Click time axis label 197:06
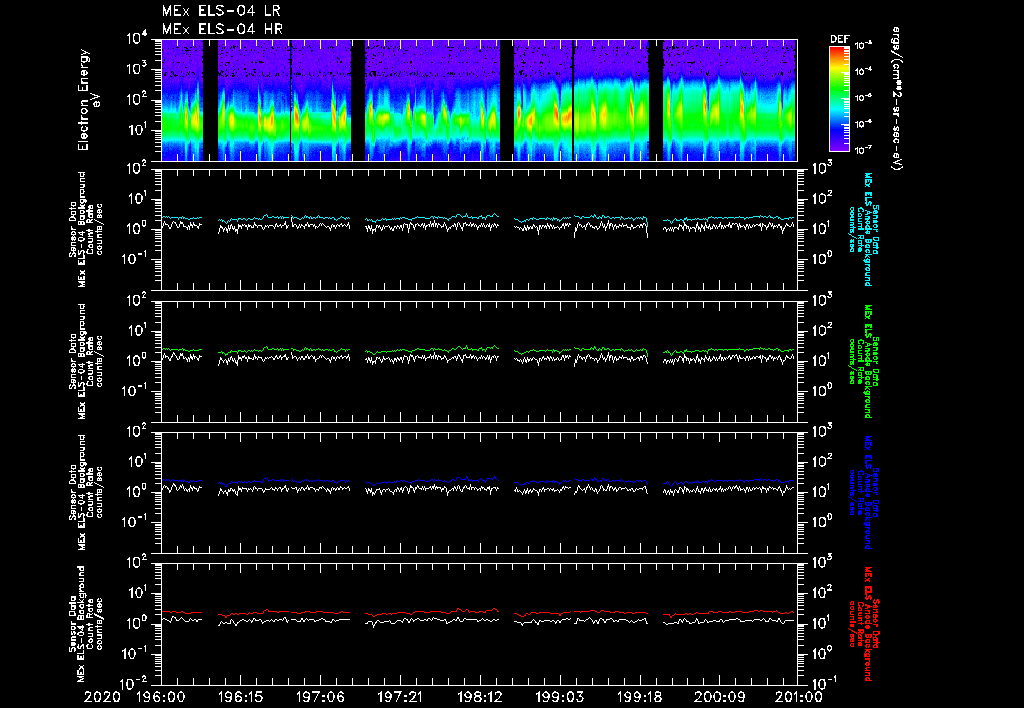 (320, 698)
